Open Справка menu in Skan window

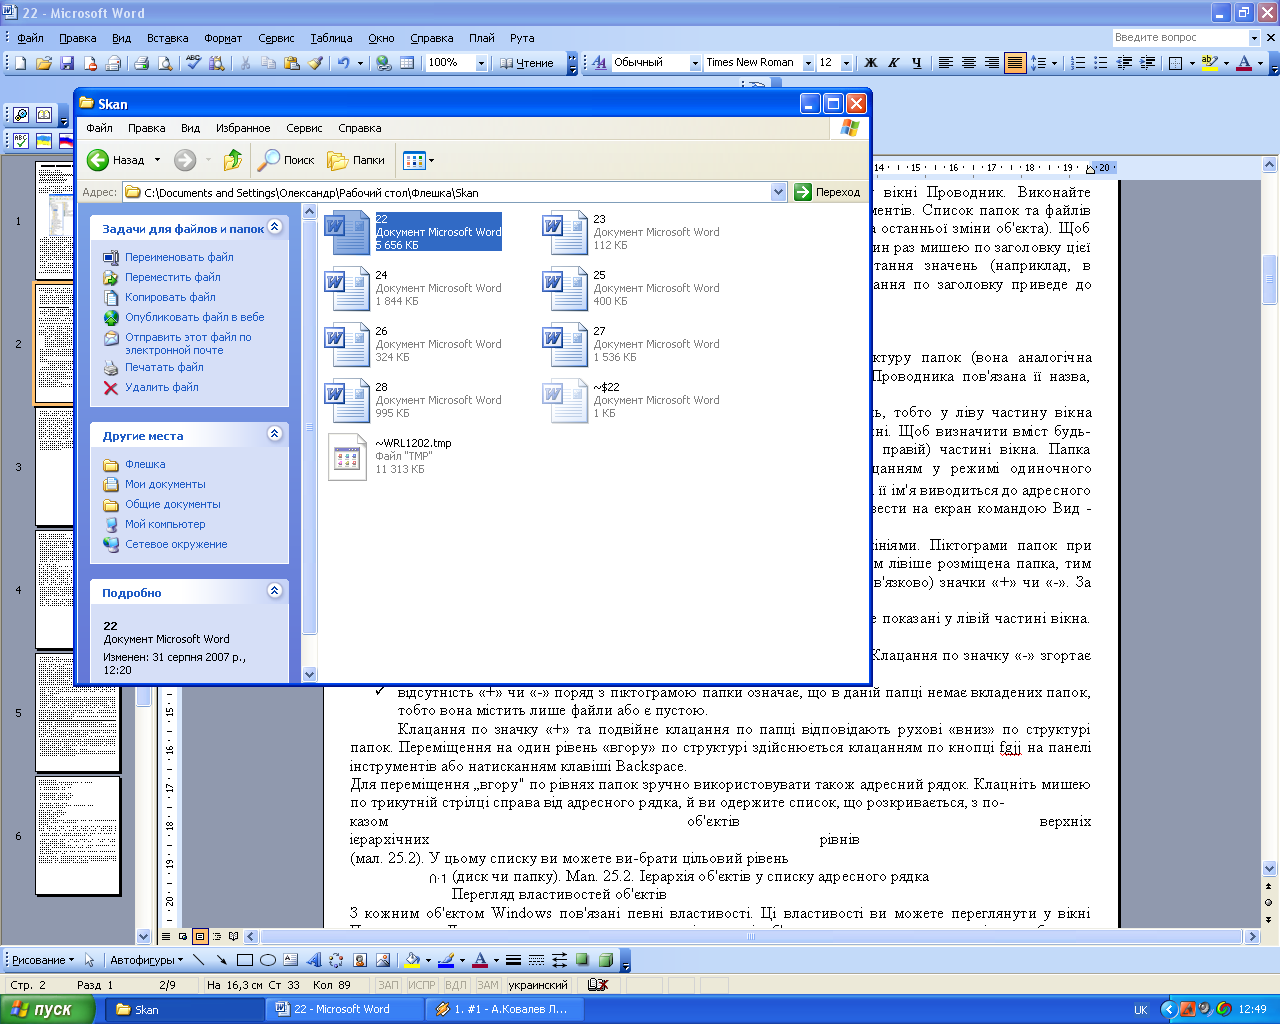pos(360,128)
